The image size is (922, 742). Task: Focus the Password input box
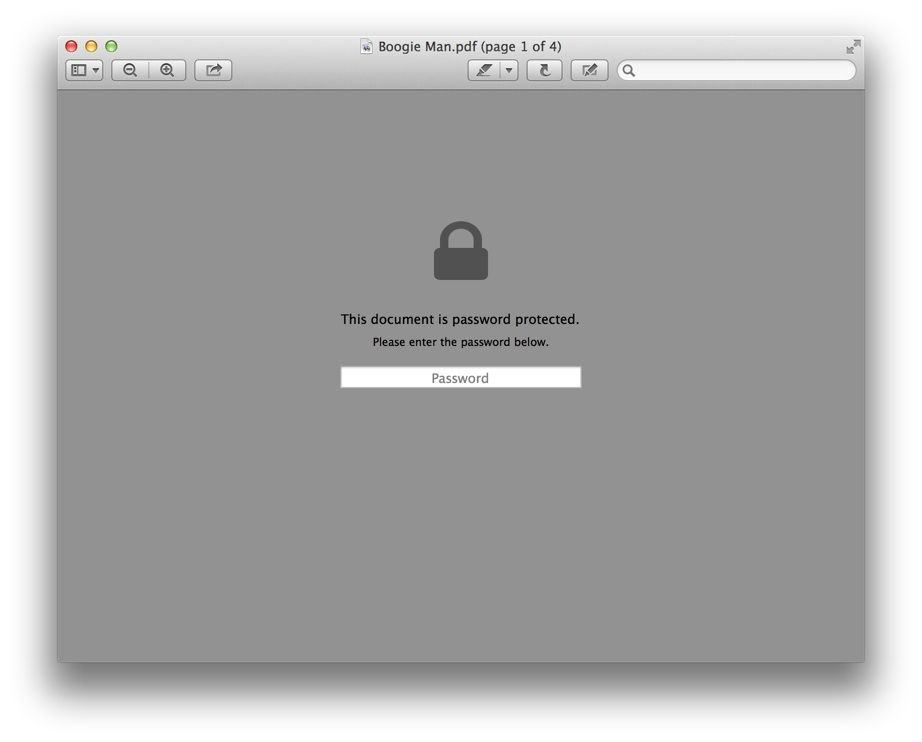(460, 377)
